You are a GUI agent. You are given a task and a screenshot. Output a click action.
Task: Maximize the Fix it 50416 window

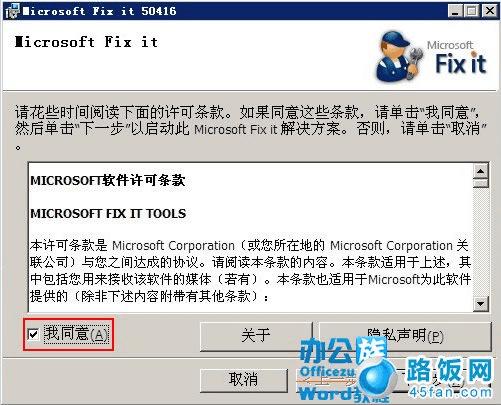click(472, 11)
